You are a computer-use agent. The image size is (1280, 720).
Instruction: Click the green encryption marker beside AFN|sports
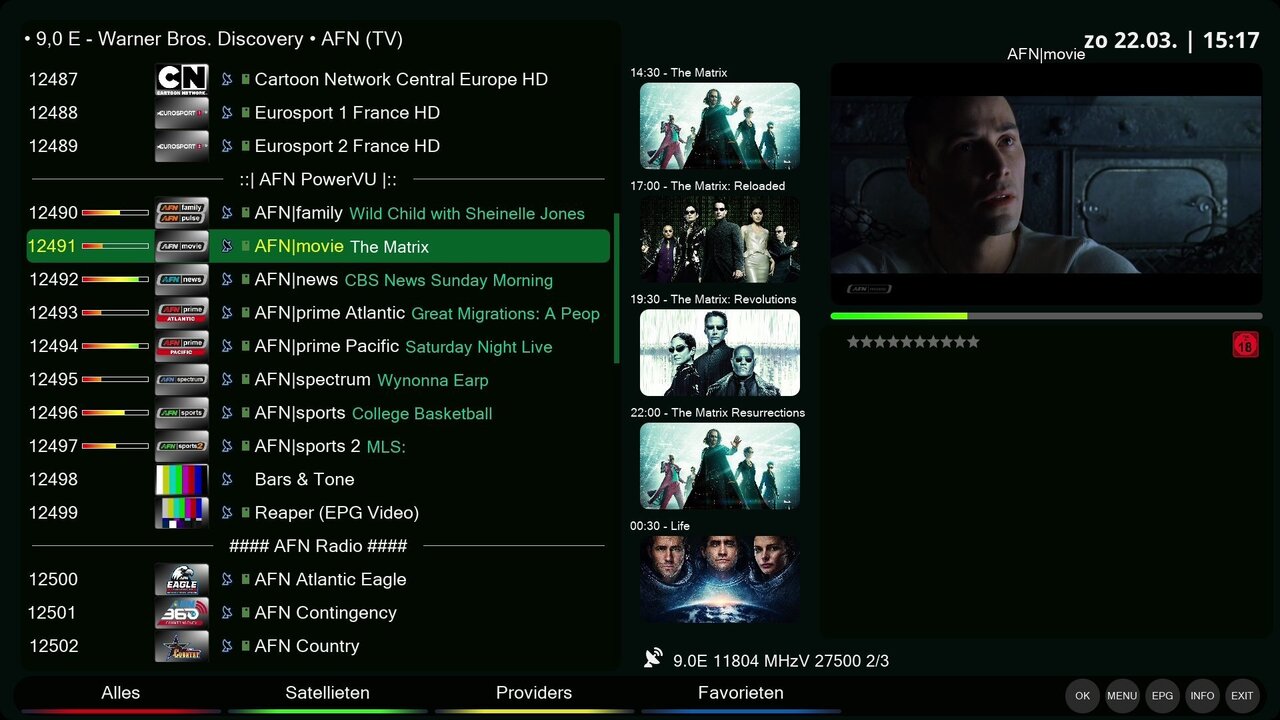coord(245,413)
